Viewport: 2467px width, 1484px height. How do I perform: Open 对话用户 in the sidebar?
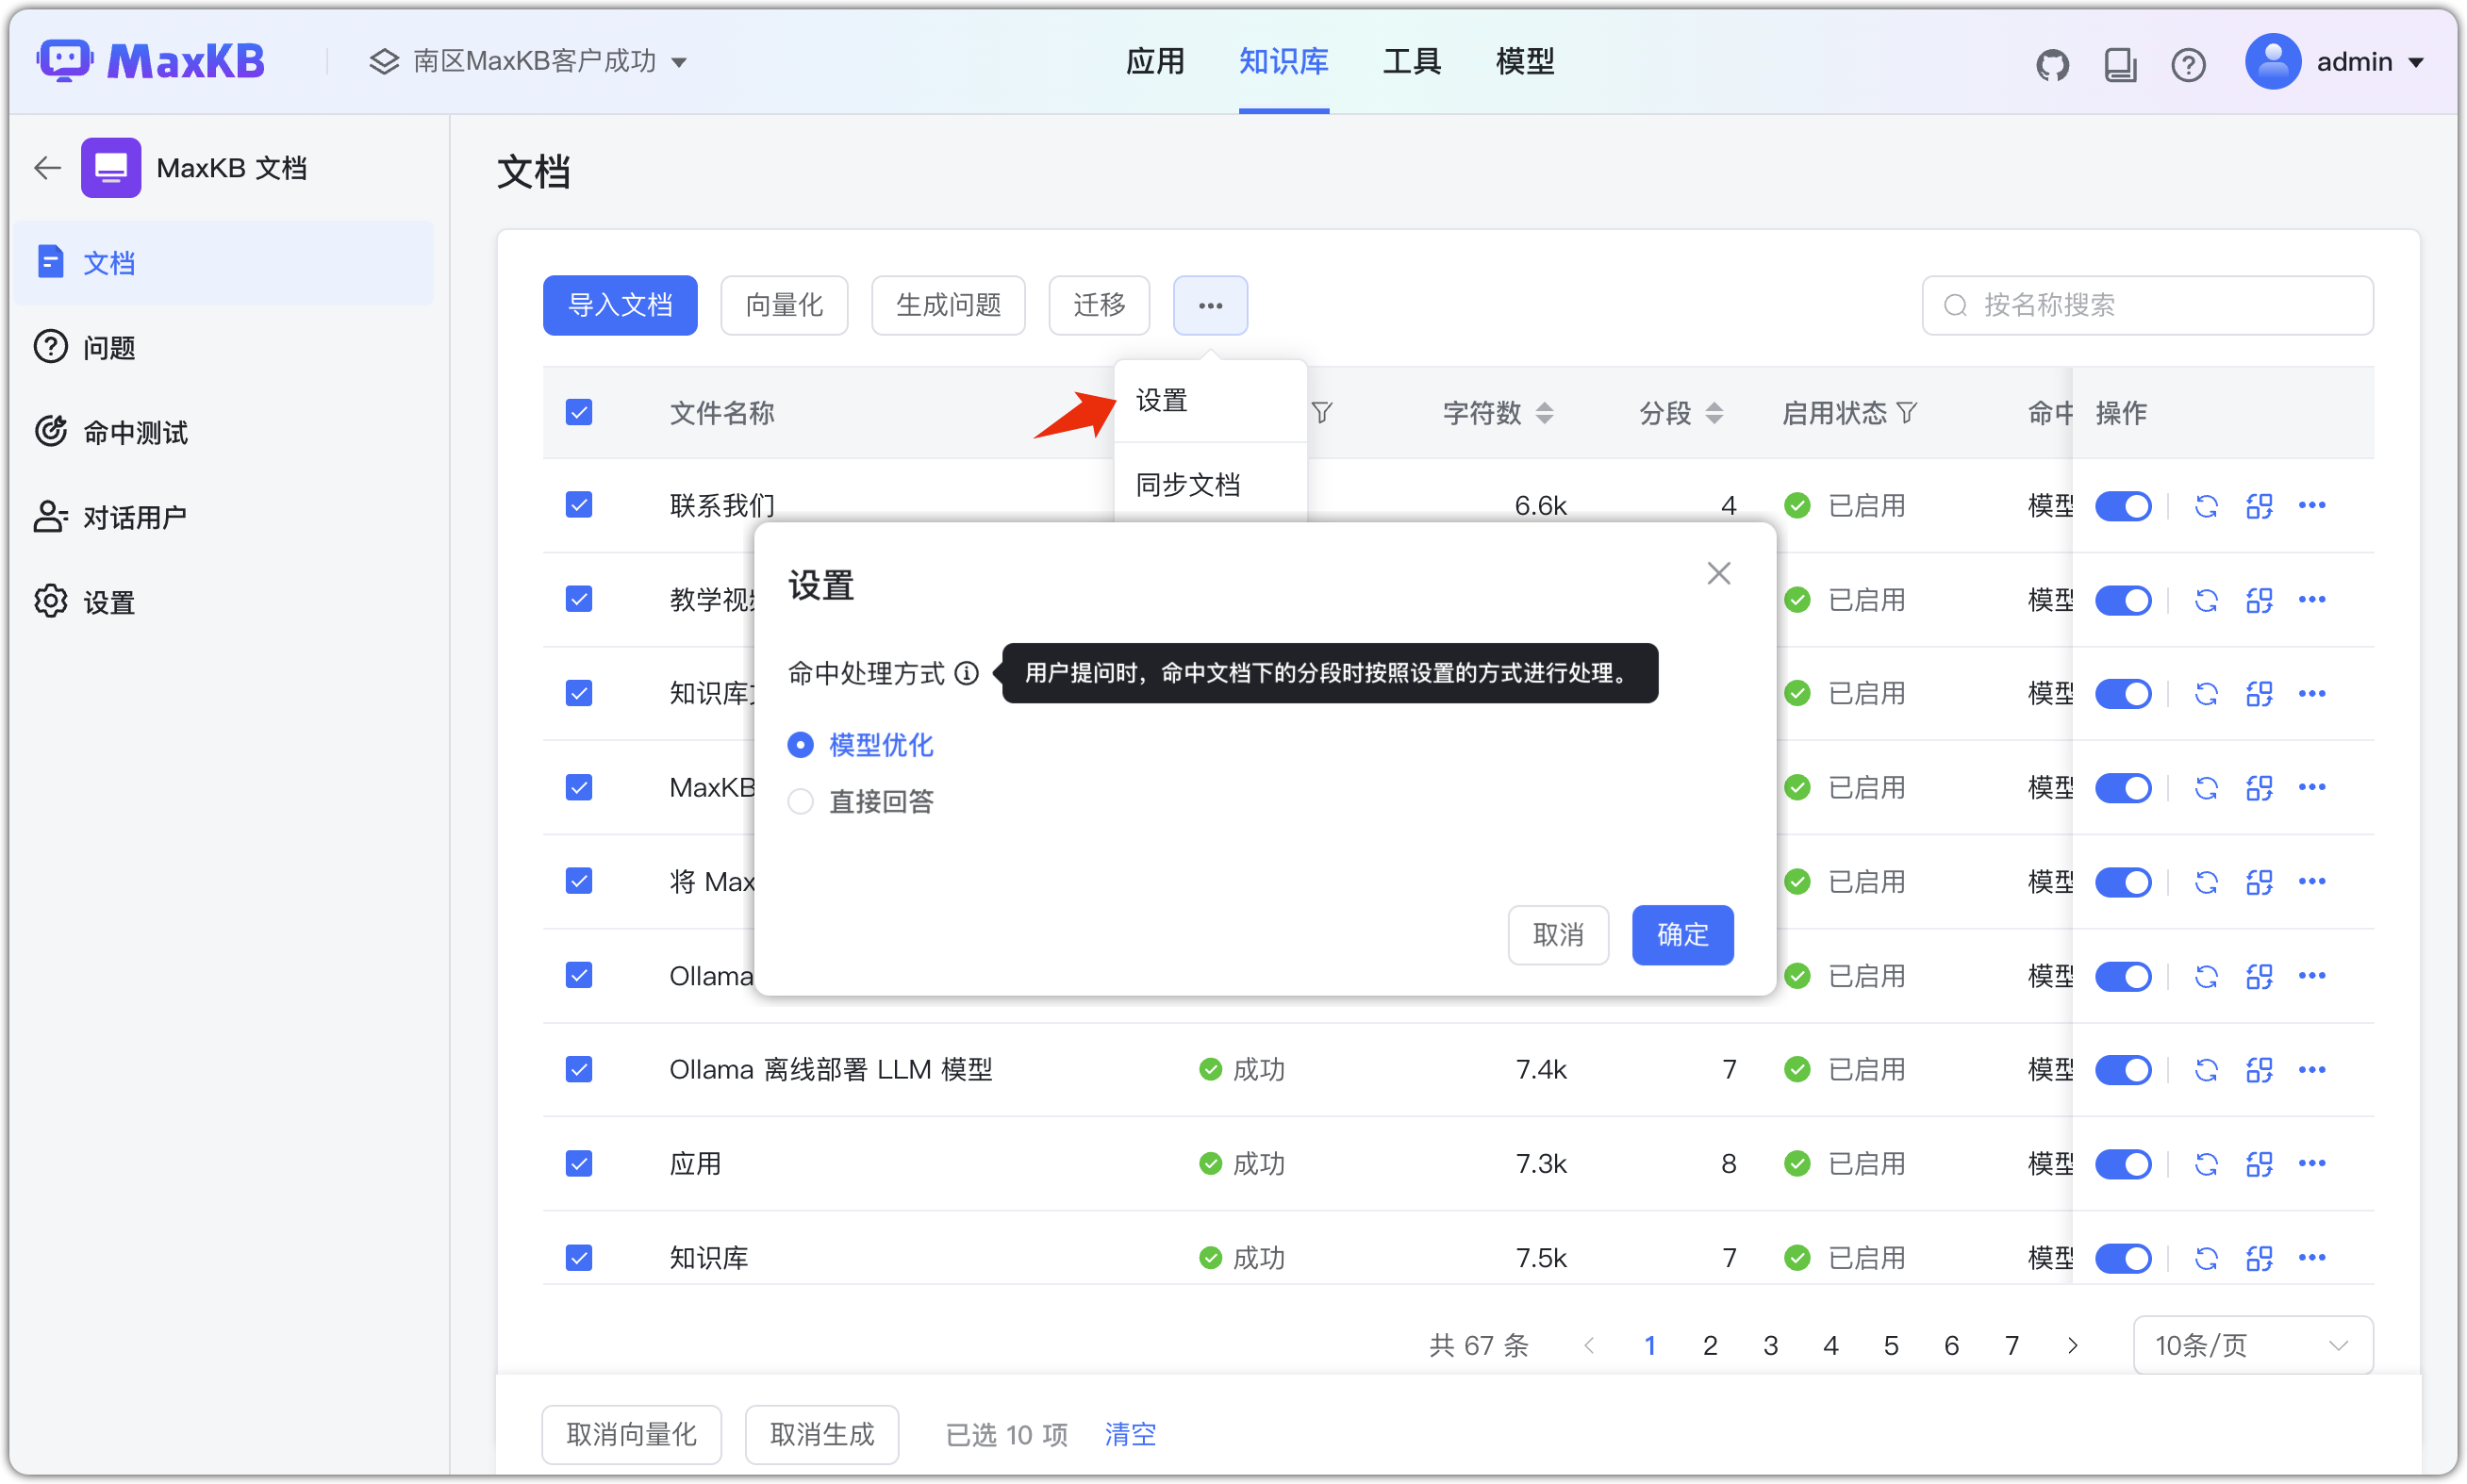[224, 517]
